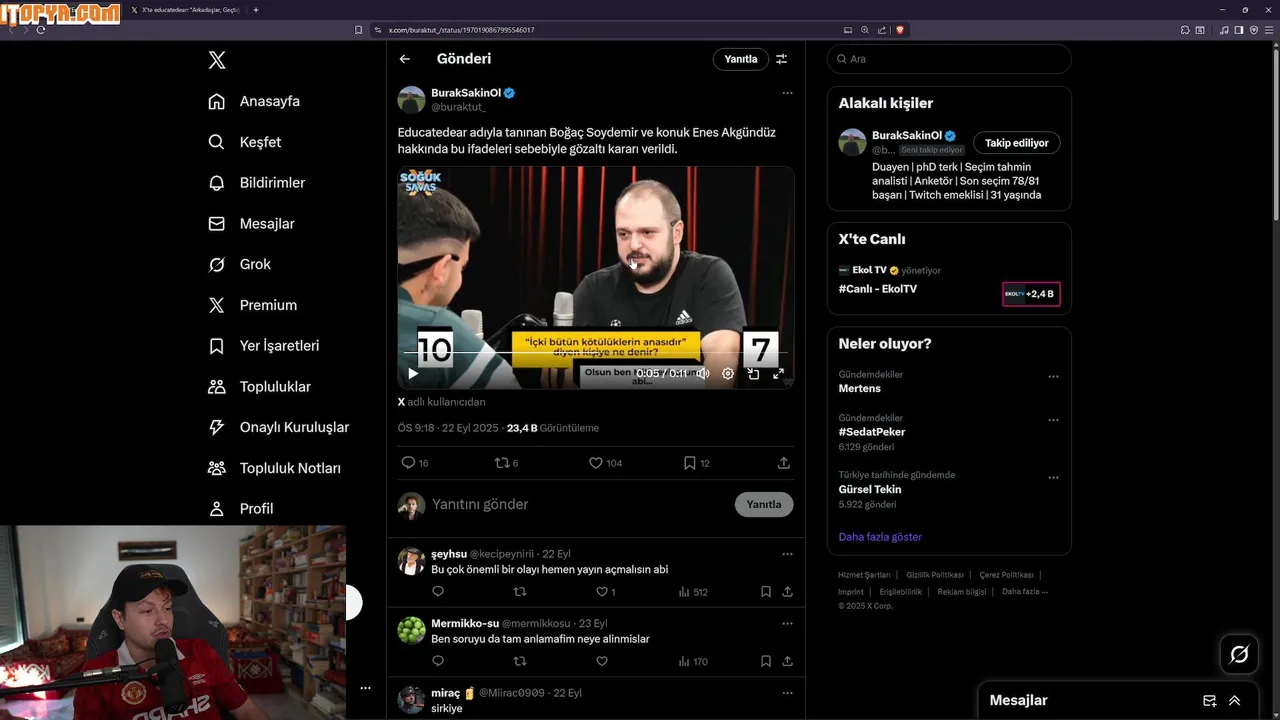Open Profil page
This screenshot has height=720, width=1280.
click(240, 509)
